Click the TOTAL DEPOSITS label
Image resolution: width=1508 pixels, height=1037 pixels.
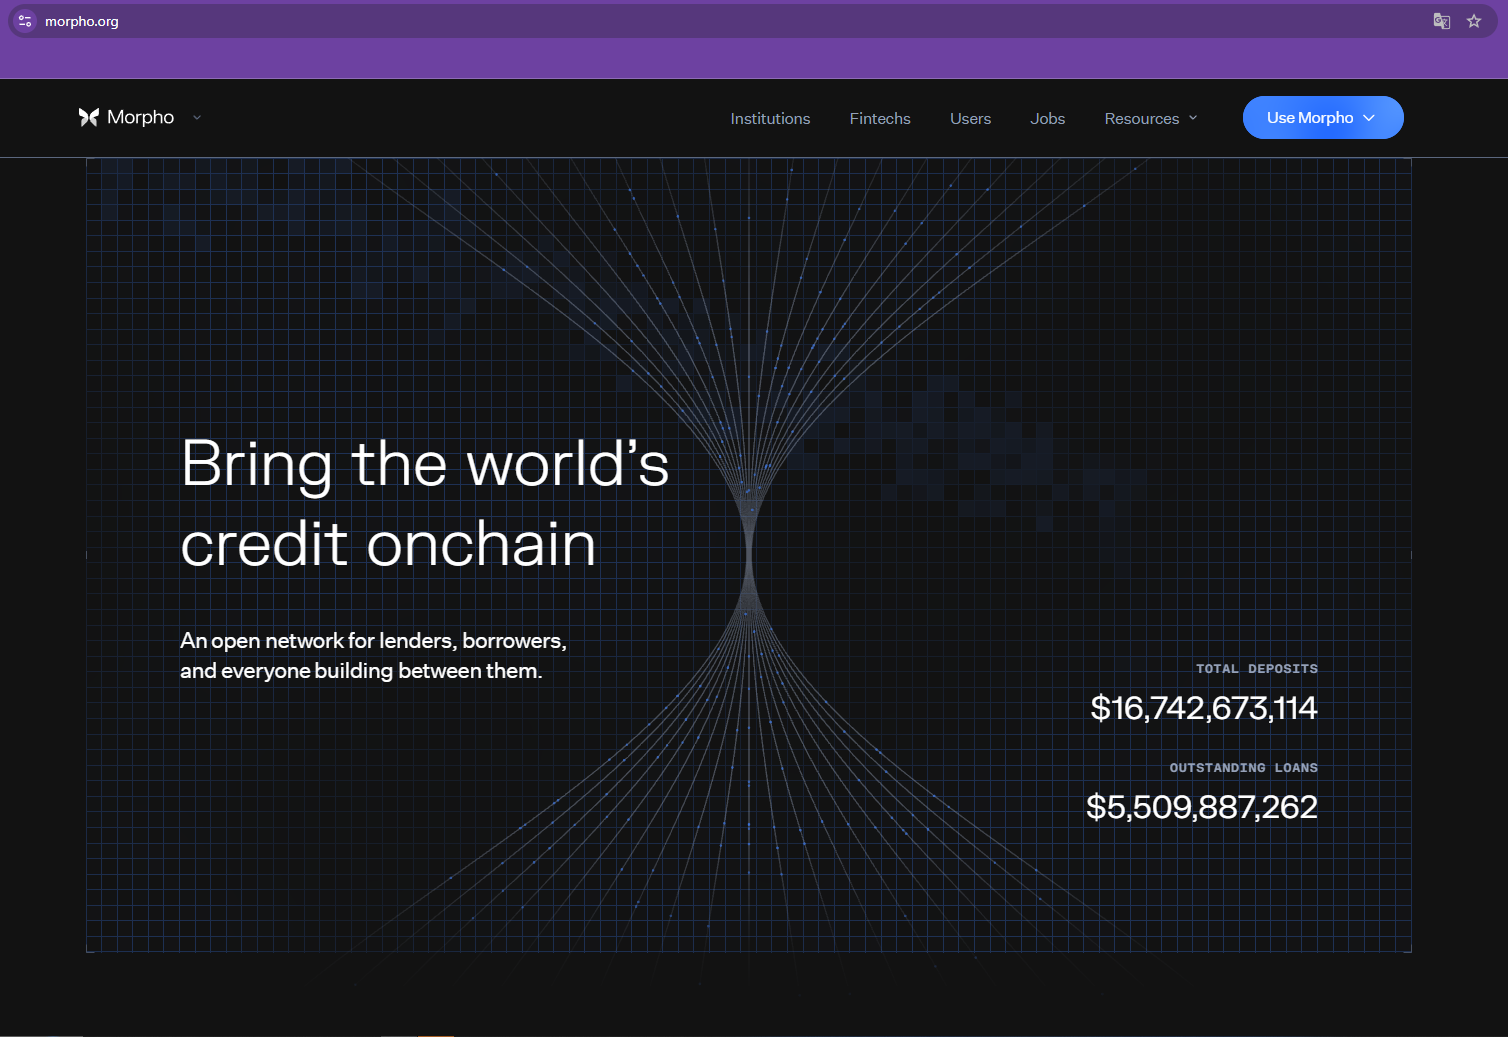[x=1257, y=669]
